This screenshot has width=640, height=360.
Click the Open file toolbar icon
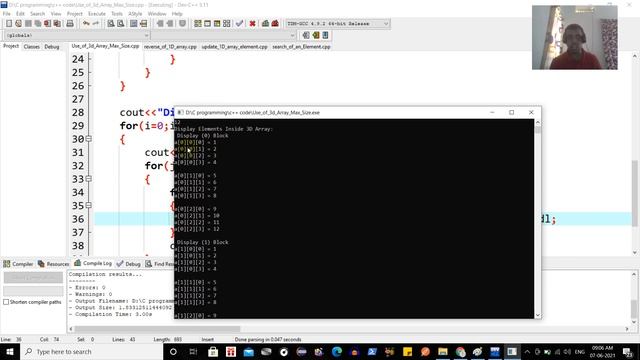[x=18, y=24]
